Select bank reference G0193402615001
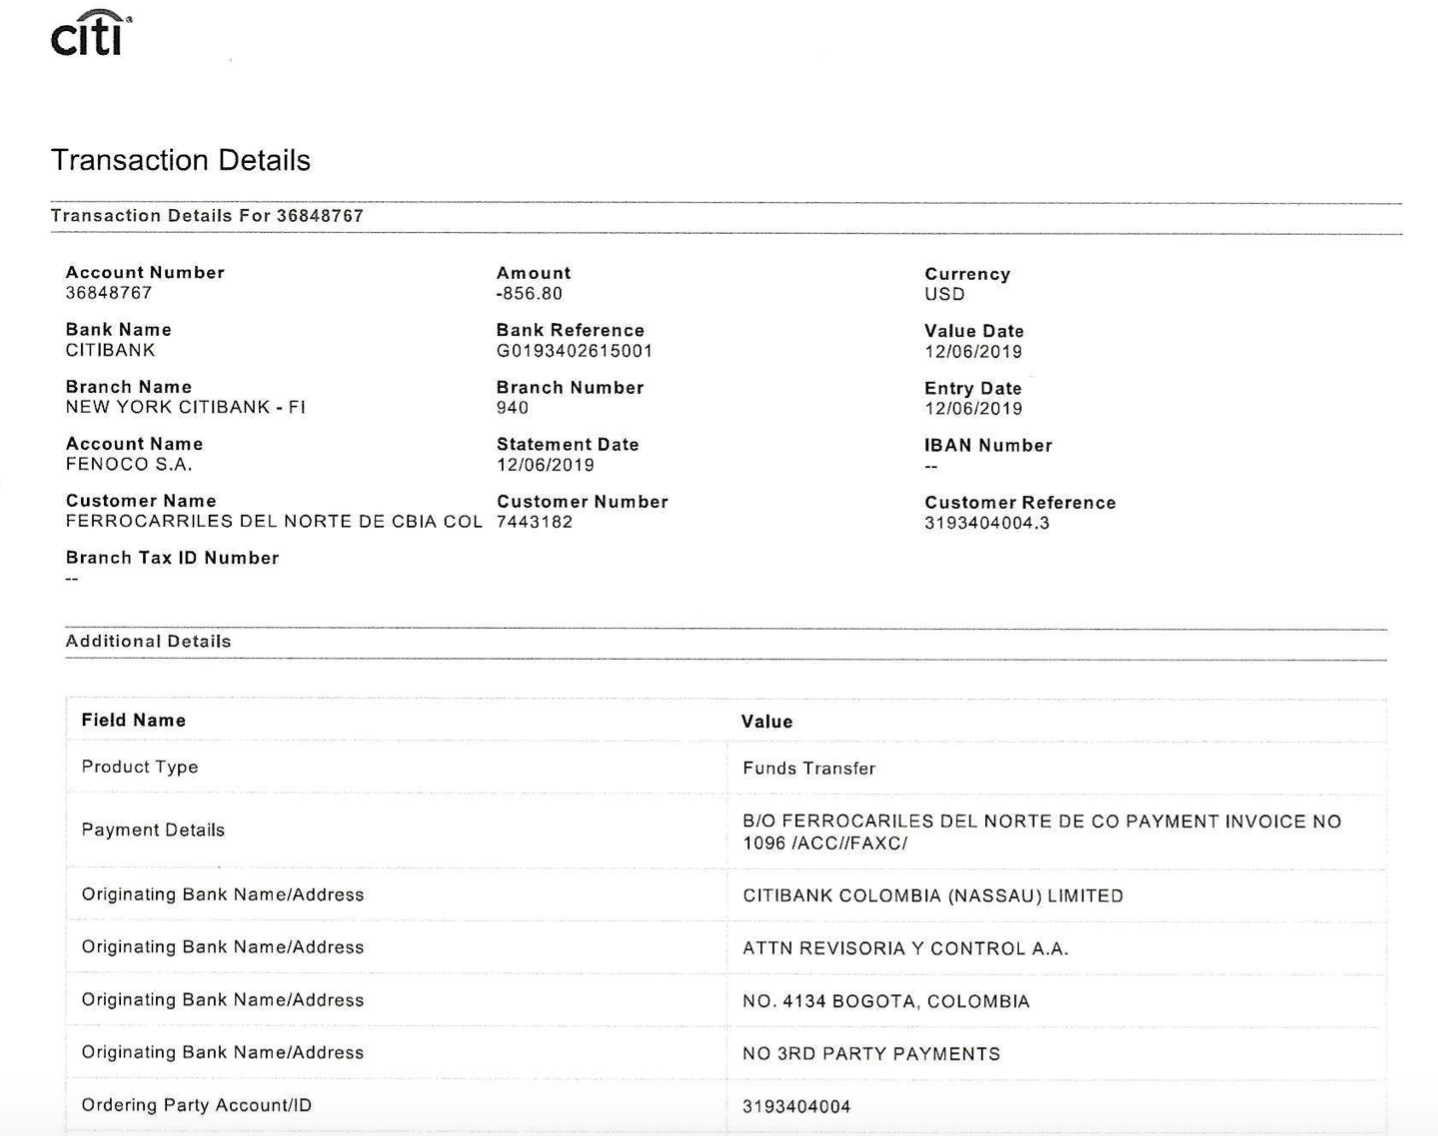Viewport: 1438px width, 1136px height. (575, 351)
